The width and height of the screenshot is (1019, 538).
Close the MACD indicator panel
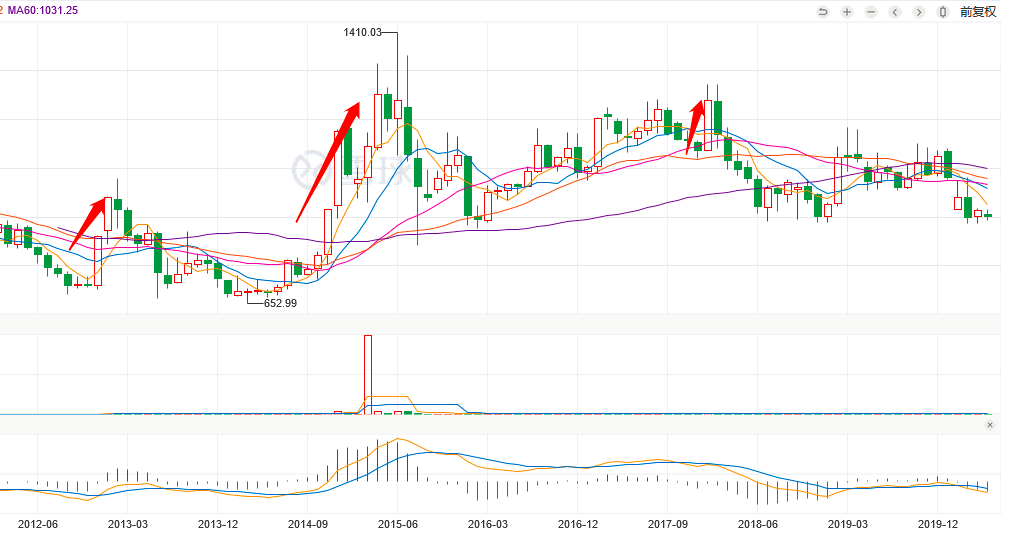990,425
